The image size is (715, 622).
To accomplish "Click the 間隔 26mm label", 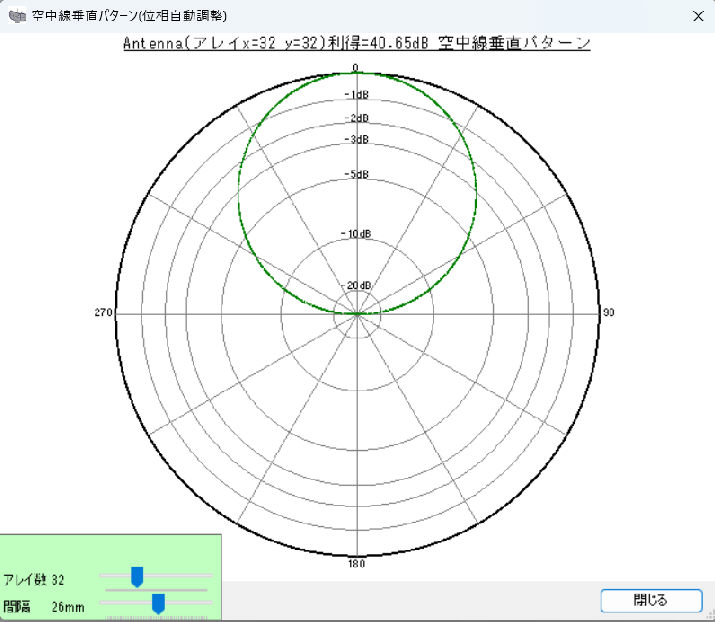I will click(x=45, y=606).
